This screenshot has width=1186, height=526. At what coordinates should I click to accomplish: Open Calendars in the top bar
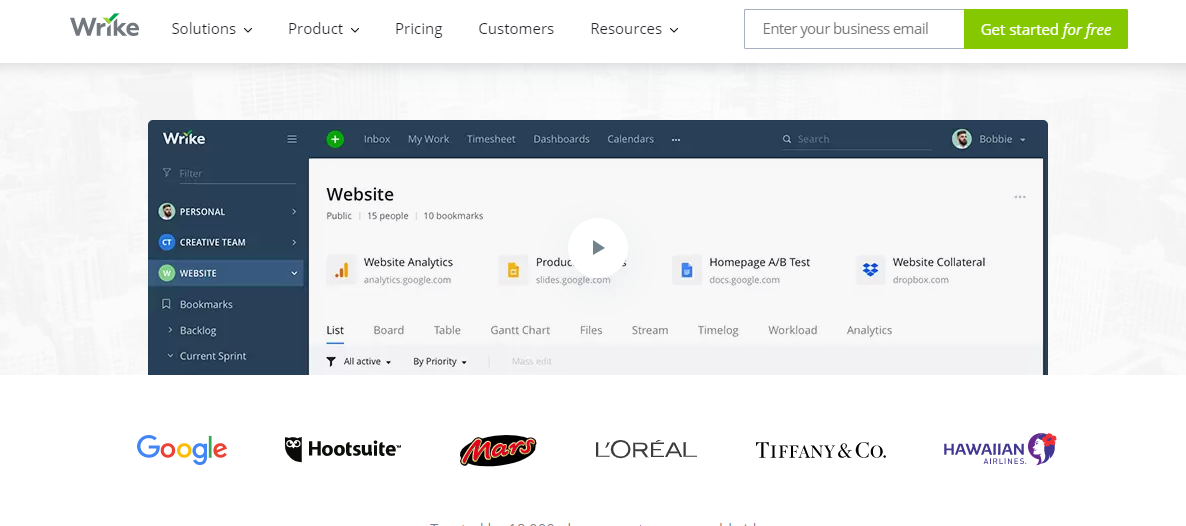click(631, 139)
